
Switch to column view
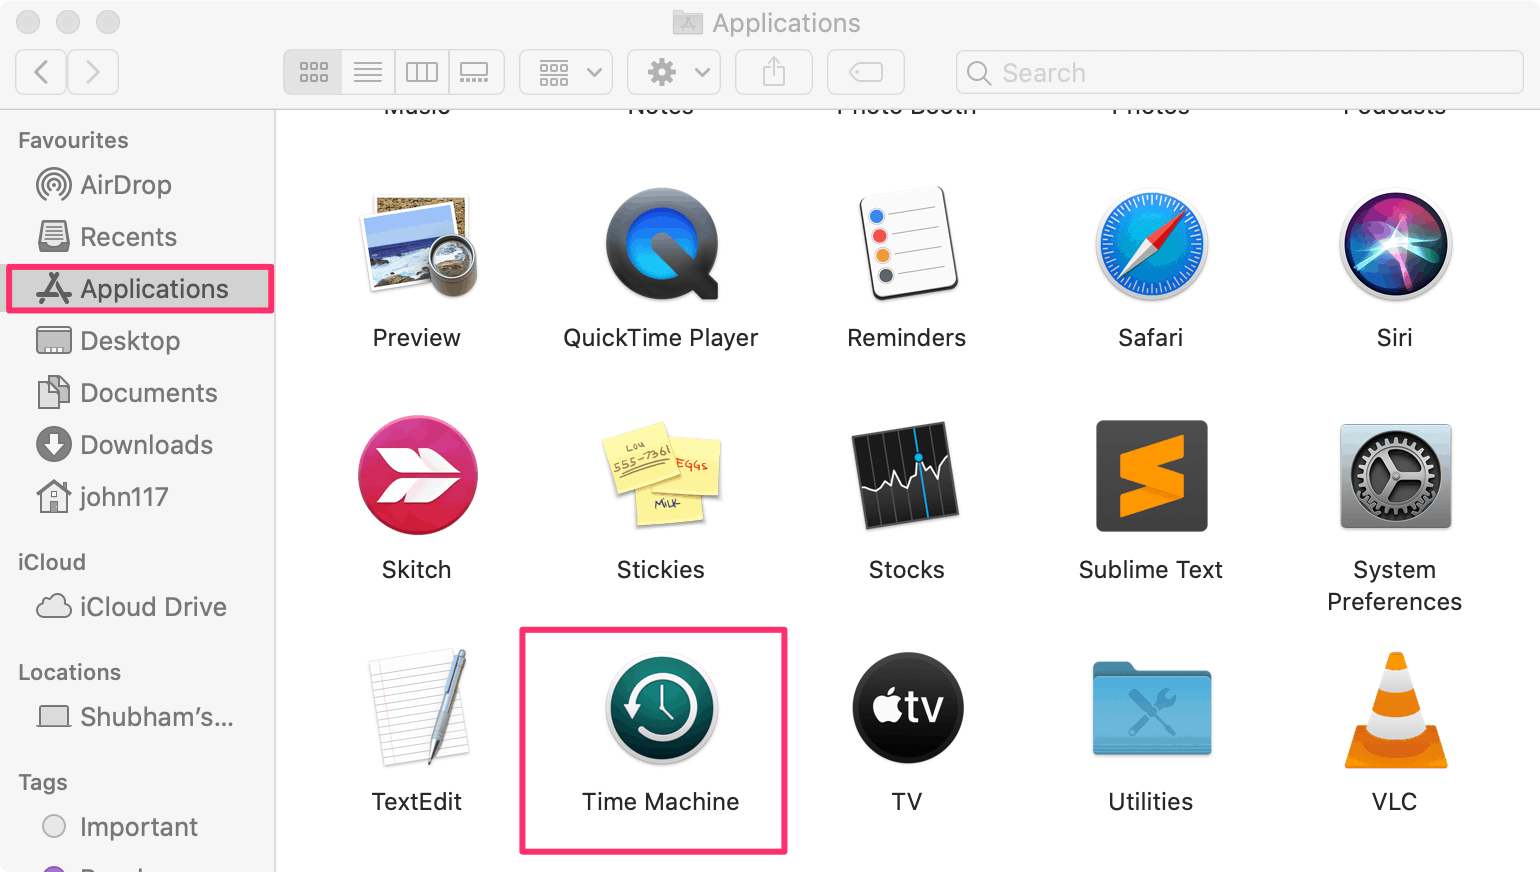click(421, 71)
